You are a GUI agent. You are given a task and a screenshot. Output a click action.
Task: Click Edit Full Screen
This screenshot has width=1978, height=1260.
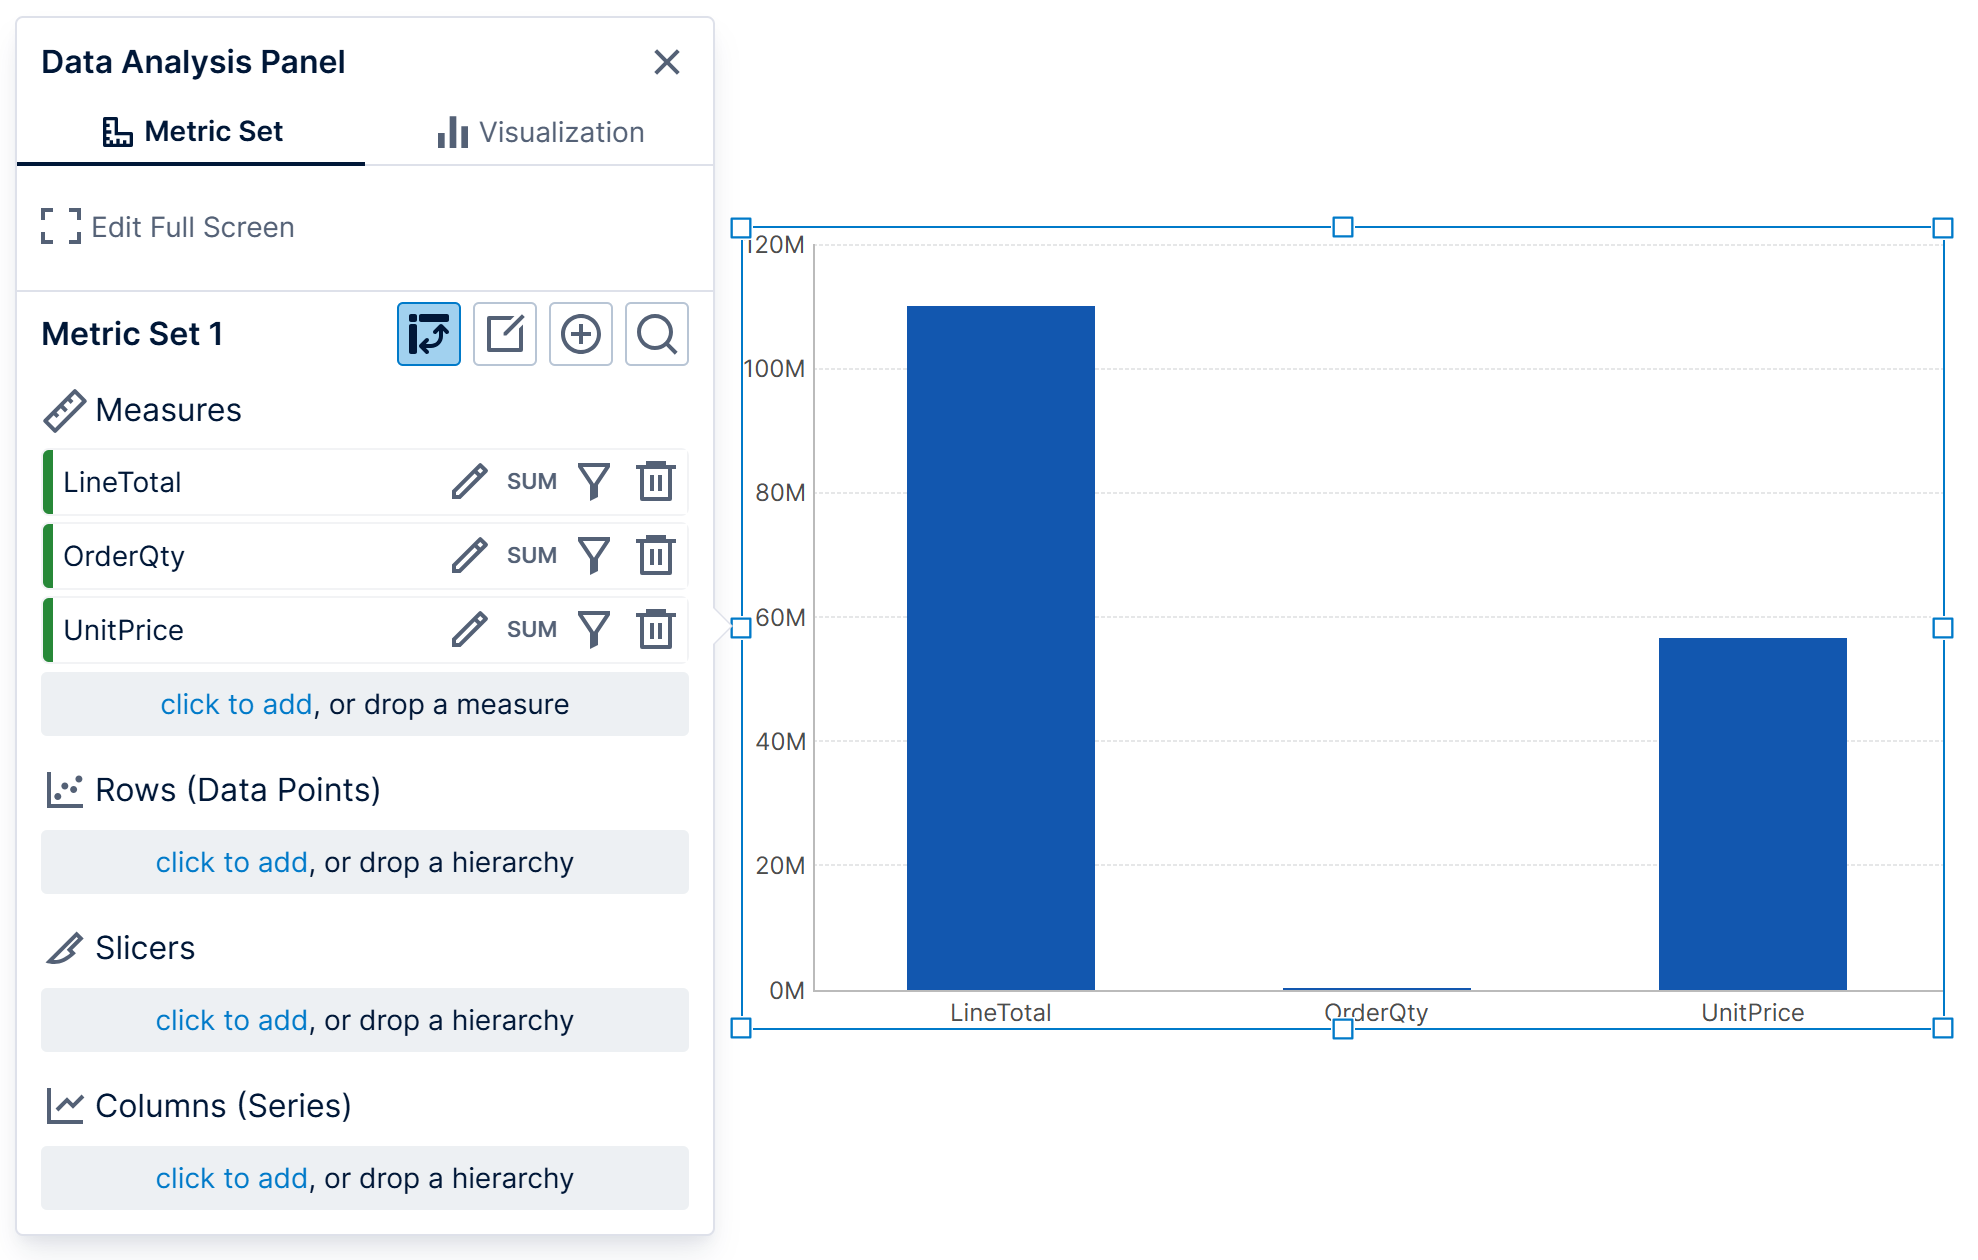pos(168,227)
